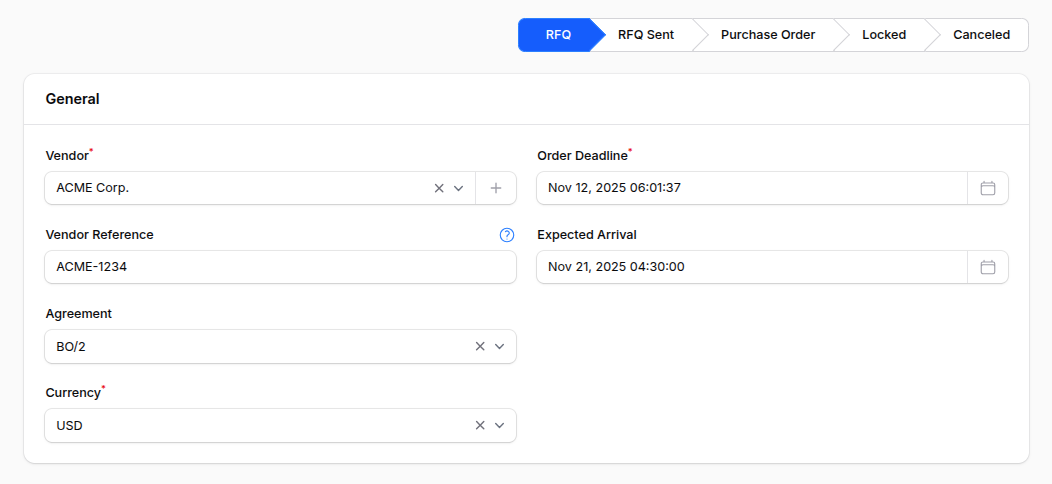This screenshot has height=484, width=1052.
Task: Clear the ACME Corp. vendor selection
Action: pyautogui.click(x=438, y=188)
